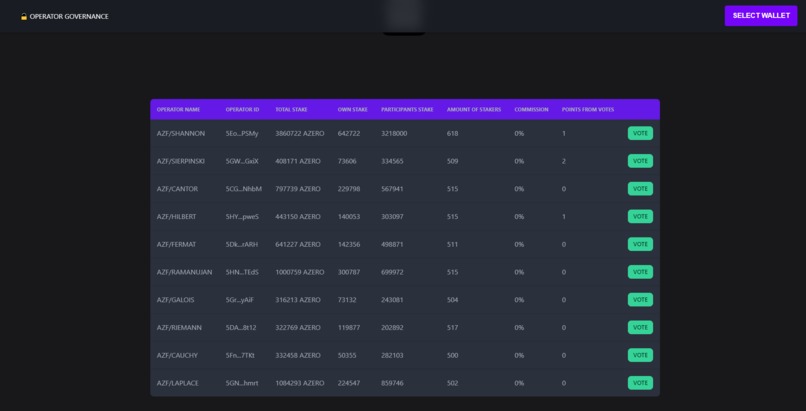Click operator ID 5Gr...yAiF
This screenshot has width=806, height=411.
pyautogui.click(x=240, y=300)
